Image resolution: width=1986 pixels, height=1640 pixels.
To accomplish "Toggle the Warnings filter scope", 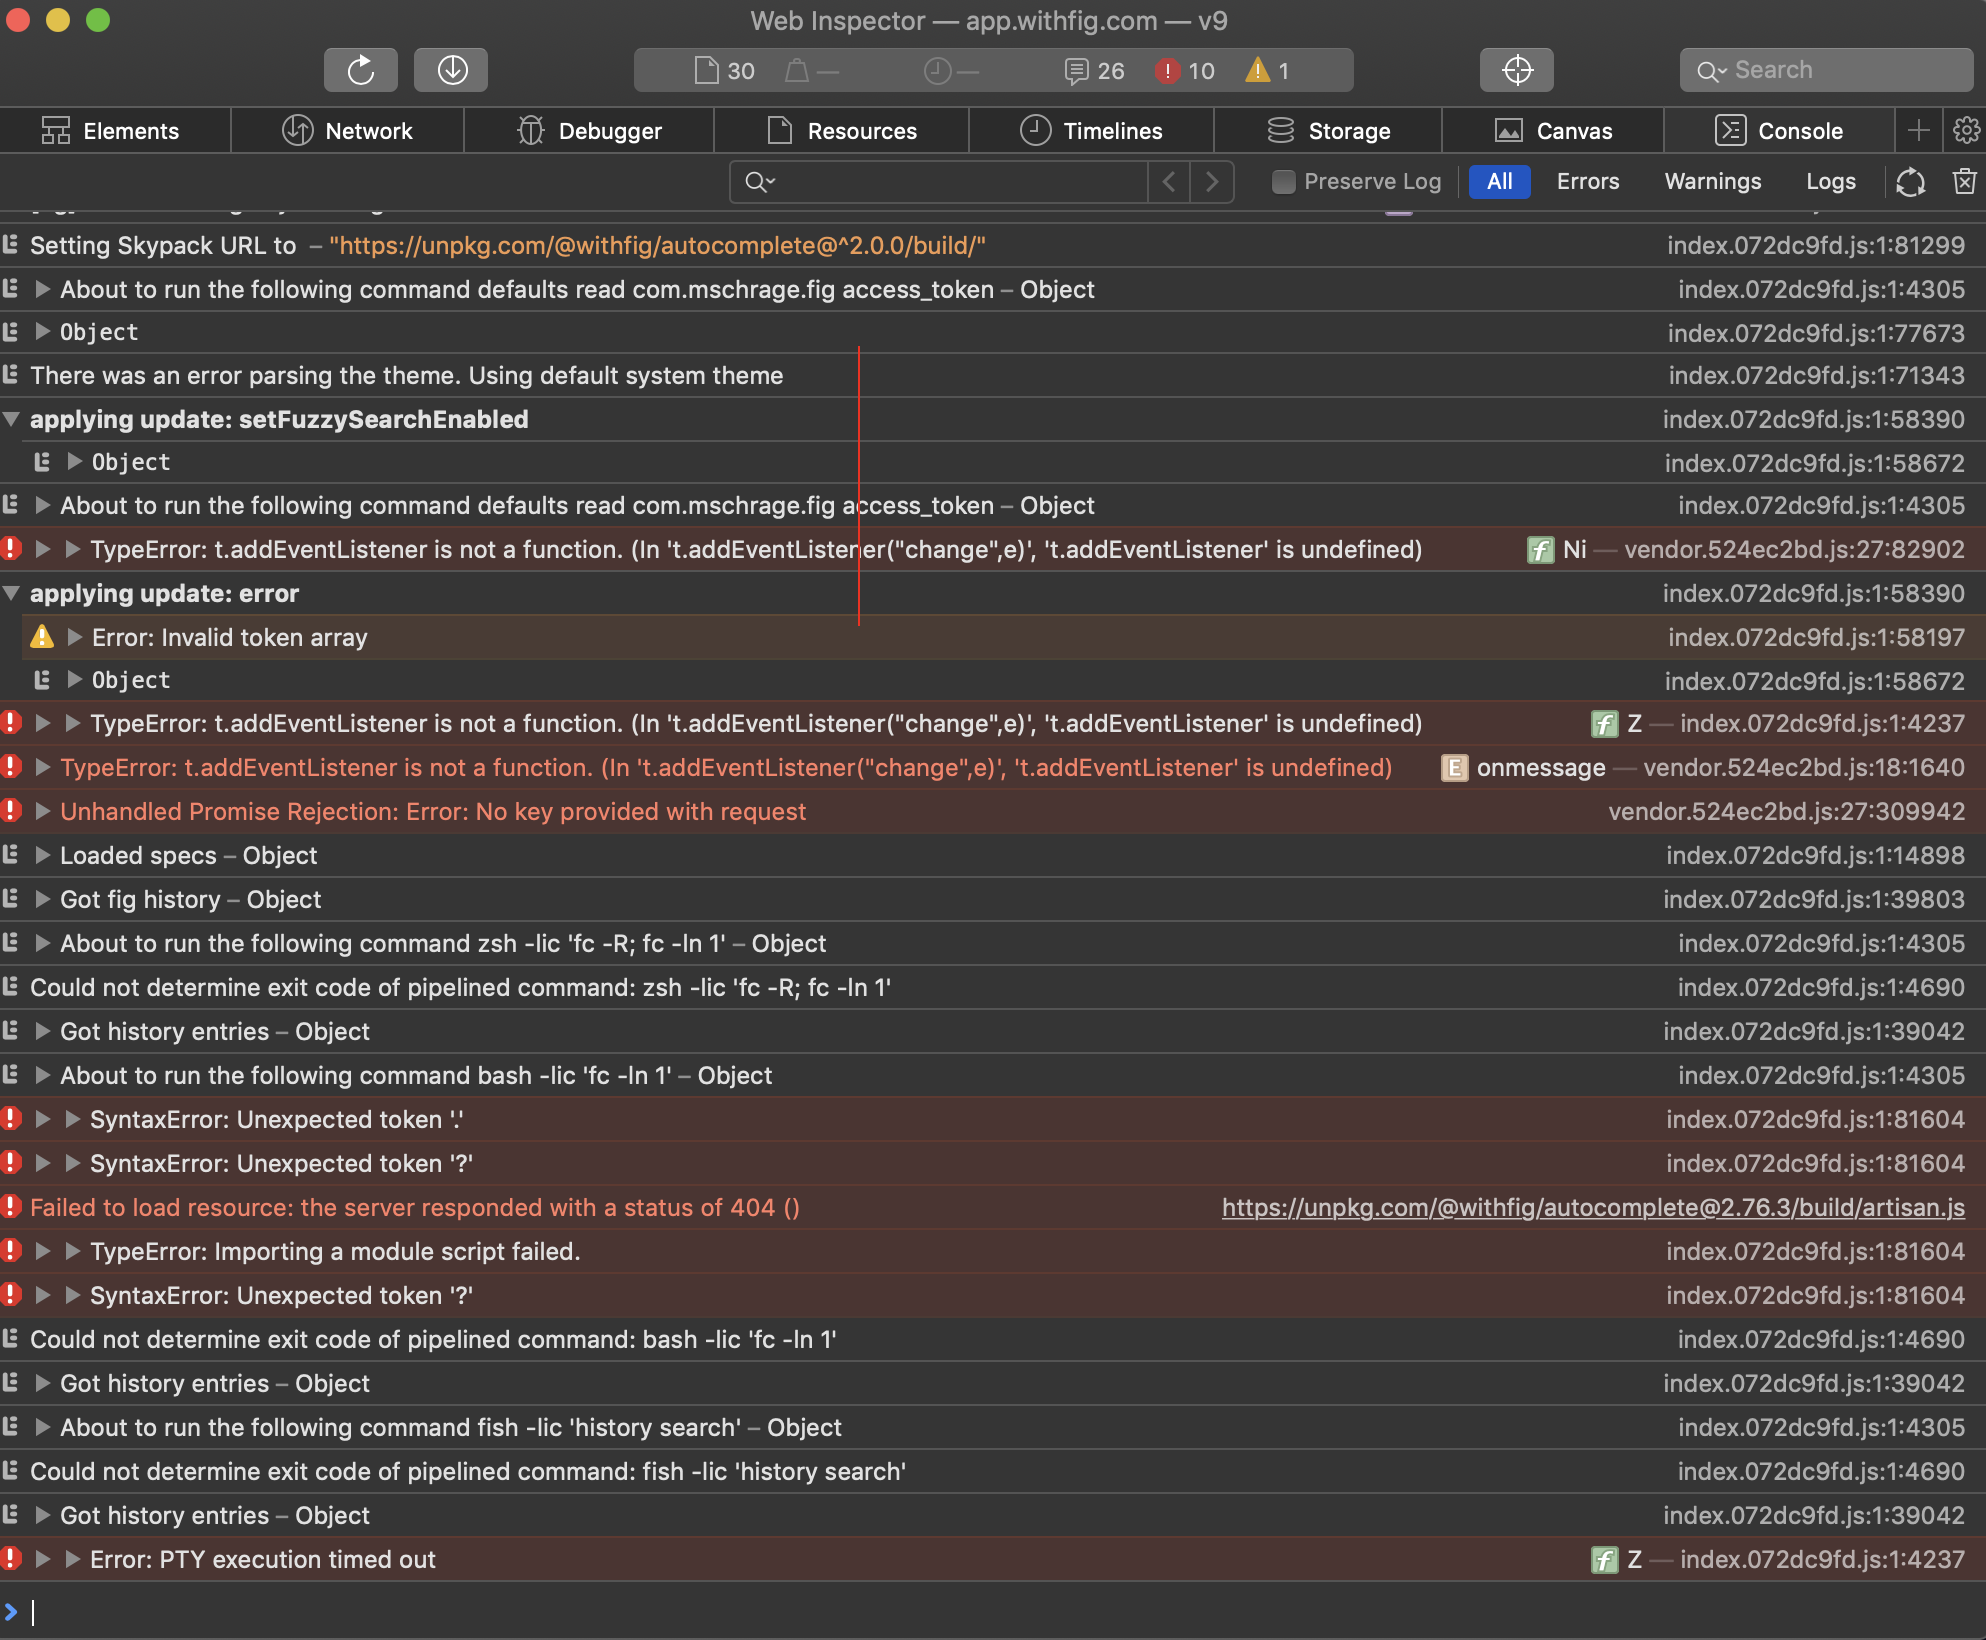I will [1712, 181].
